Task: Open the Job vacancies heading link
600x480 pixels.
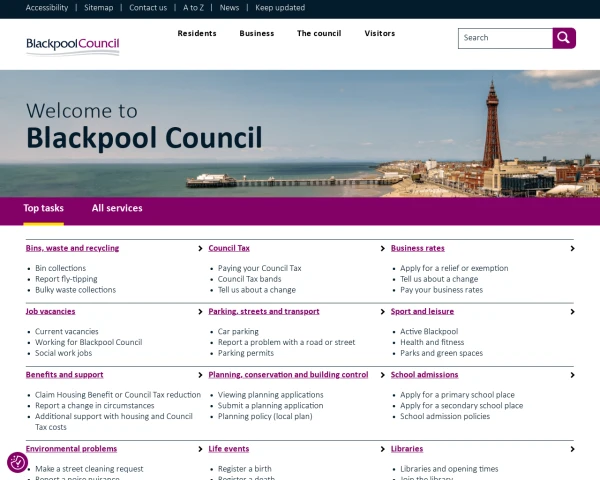Action: point(51,311)
